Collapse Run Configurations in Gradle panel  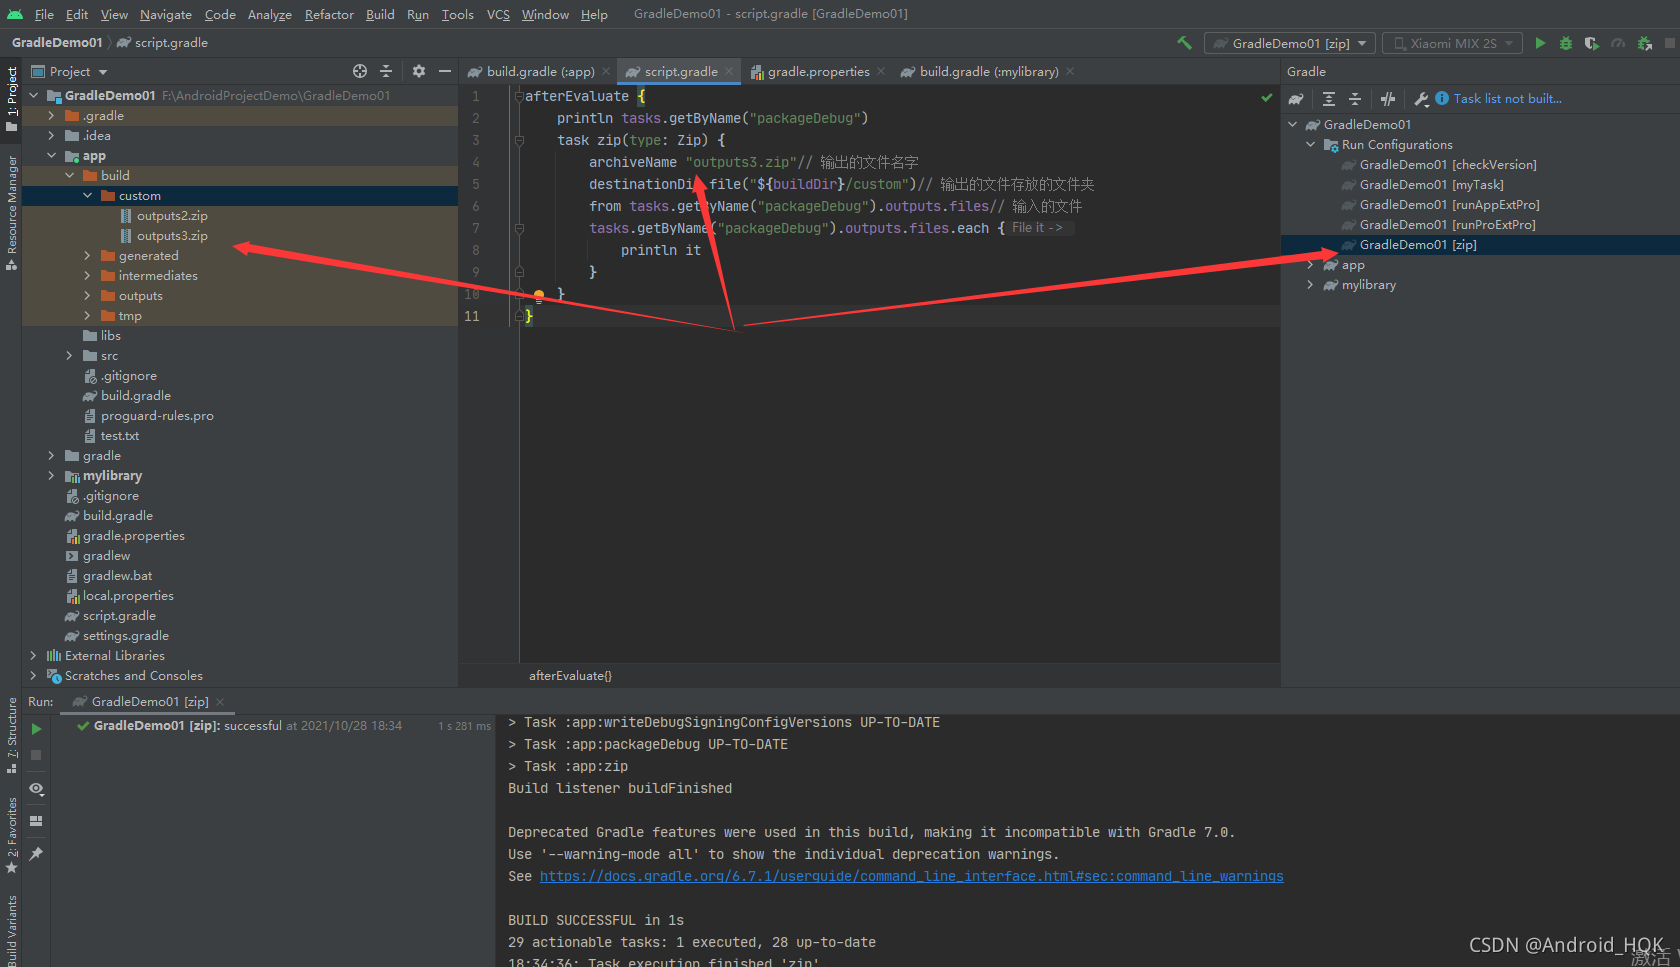(1311, 145)
